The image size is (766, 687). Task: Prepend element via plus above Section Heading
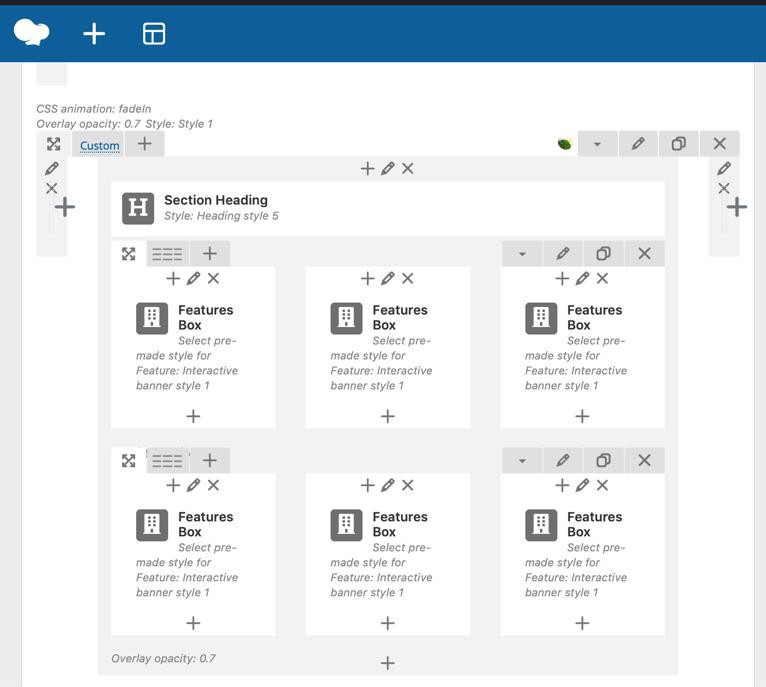pos(367,169)
